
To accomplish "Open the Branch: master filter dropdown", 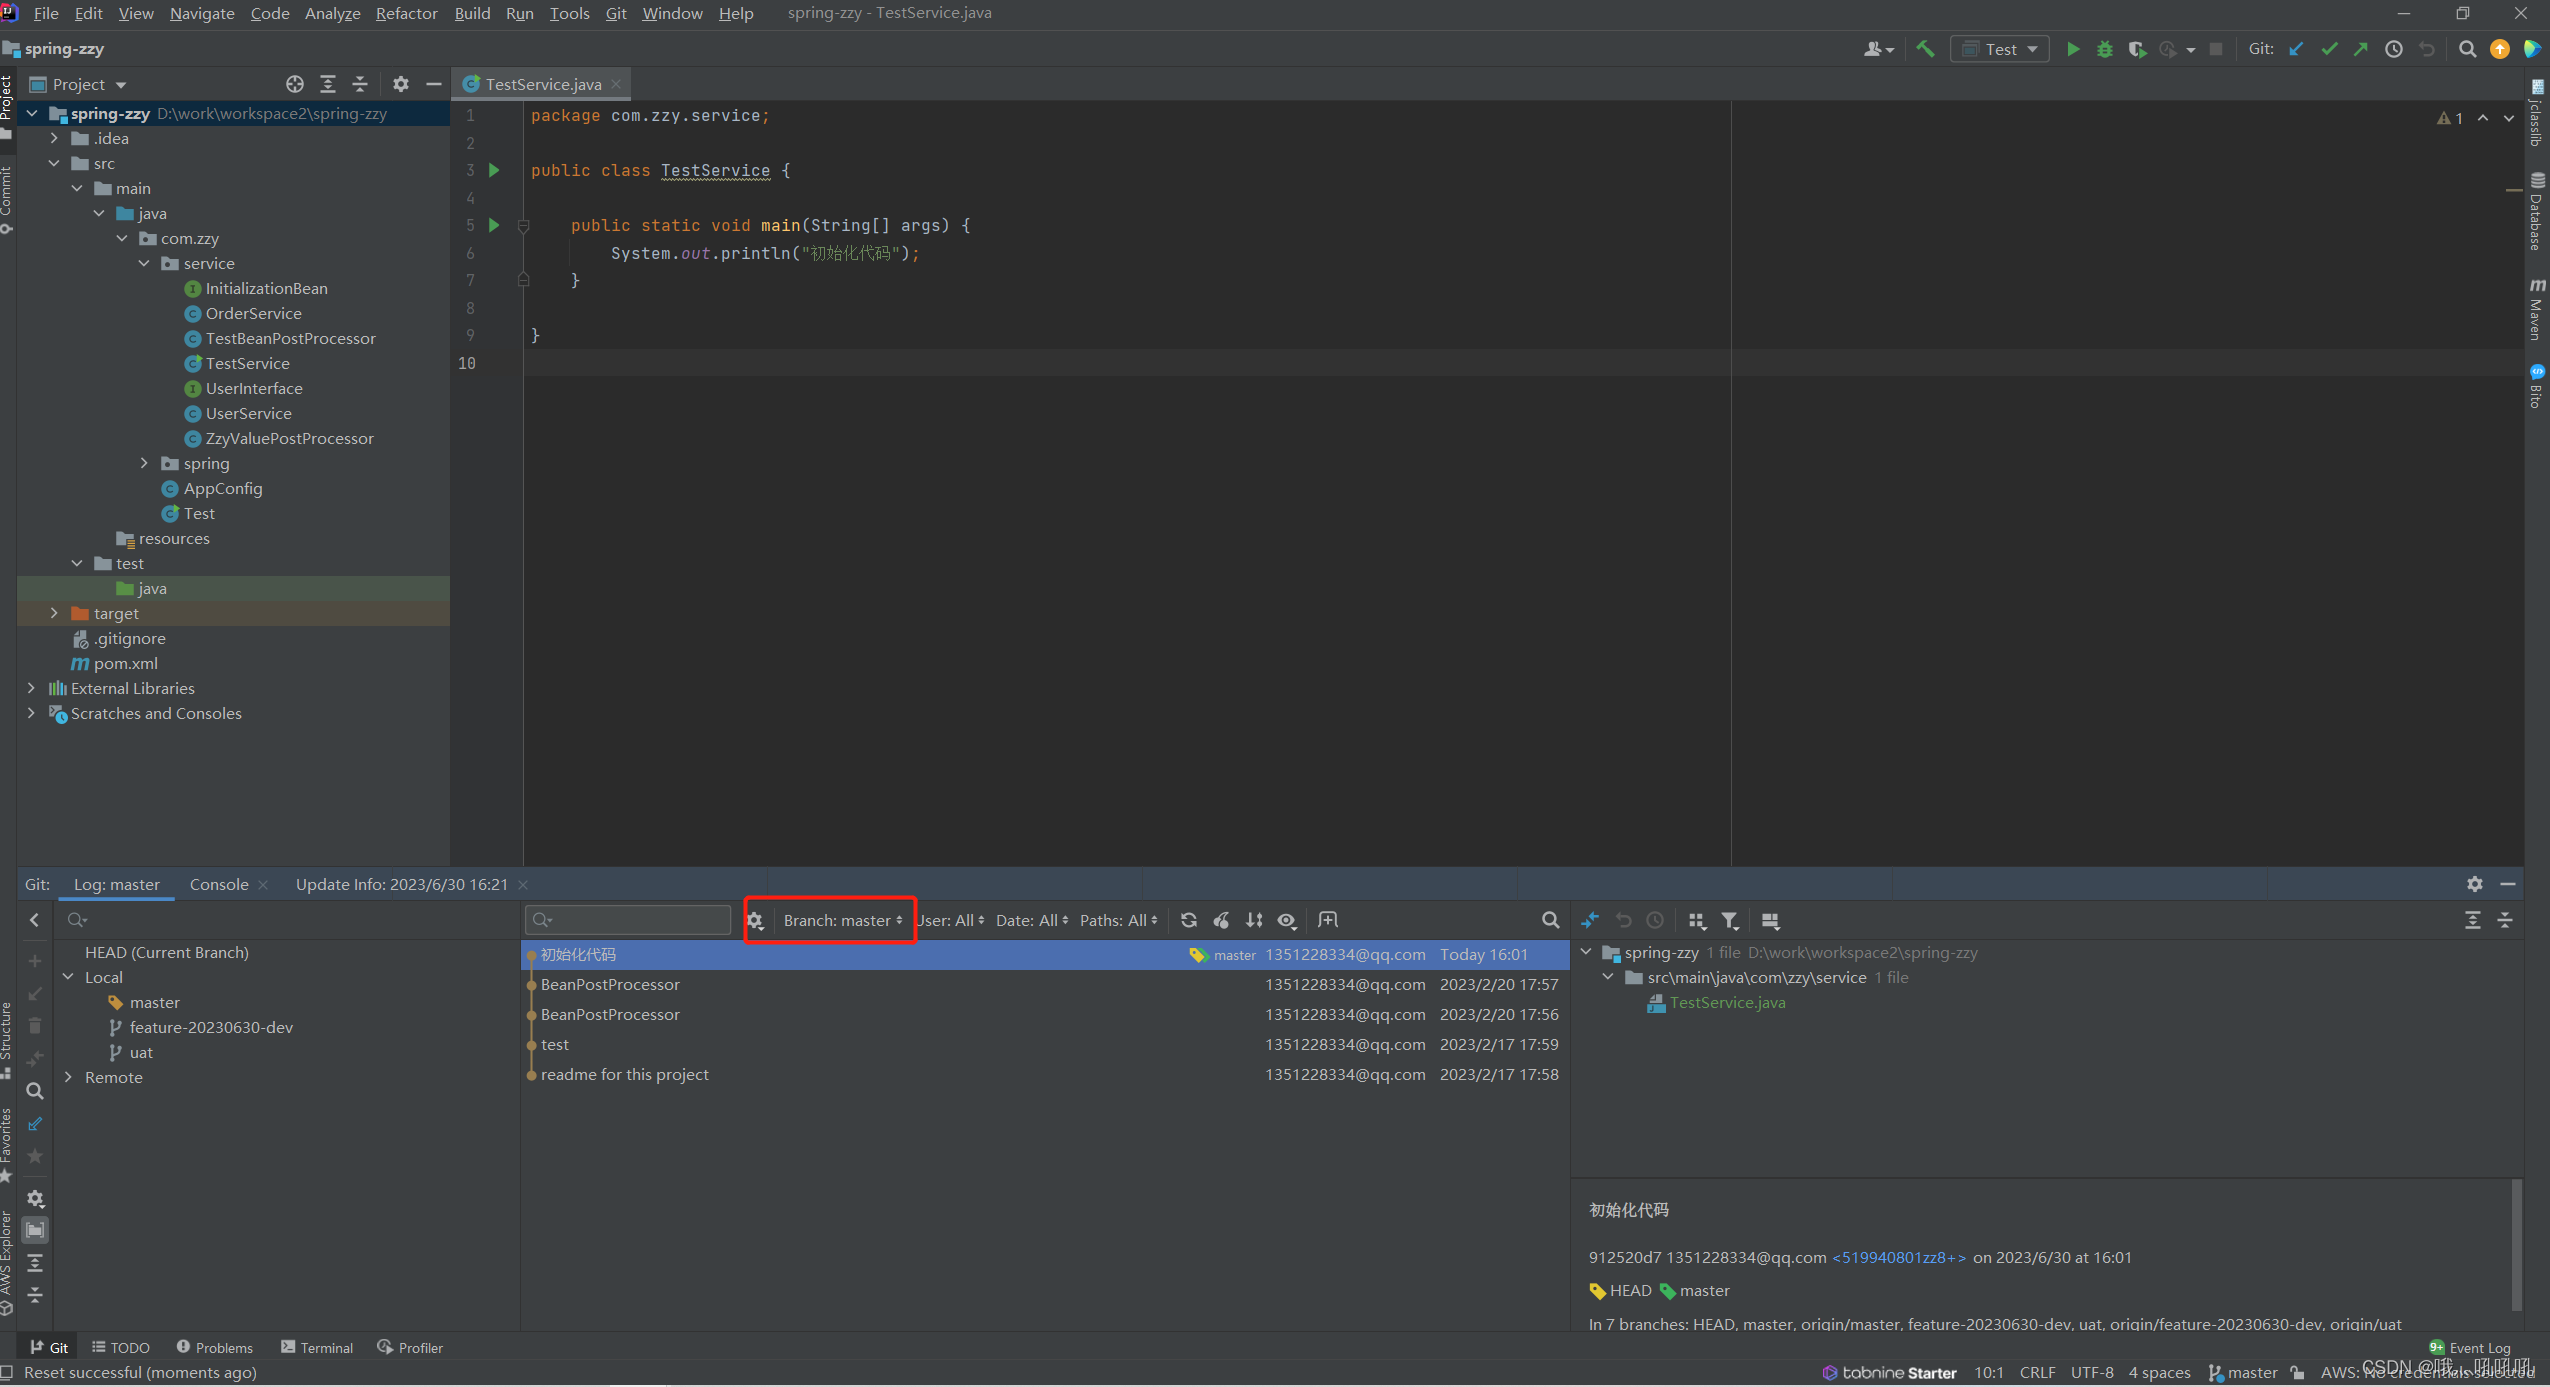I will pos(842,920).
